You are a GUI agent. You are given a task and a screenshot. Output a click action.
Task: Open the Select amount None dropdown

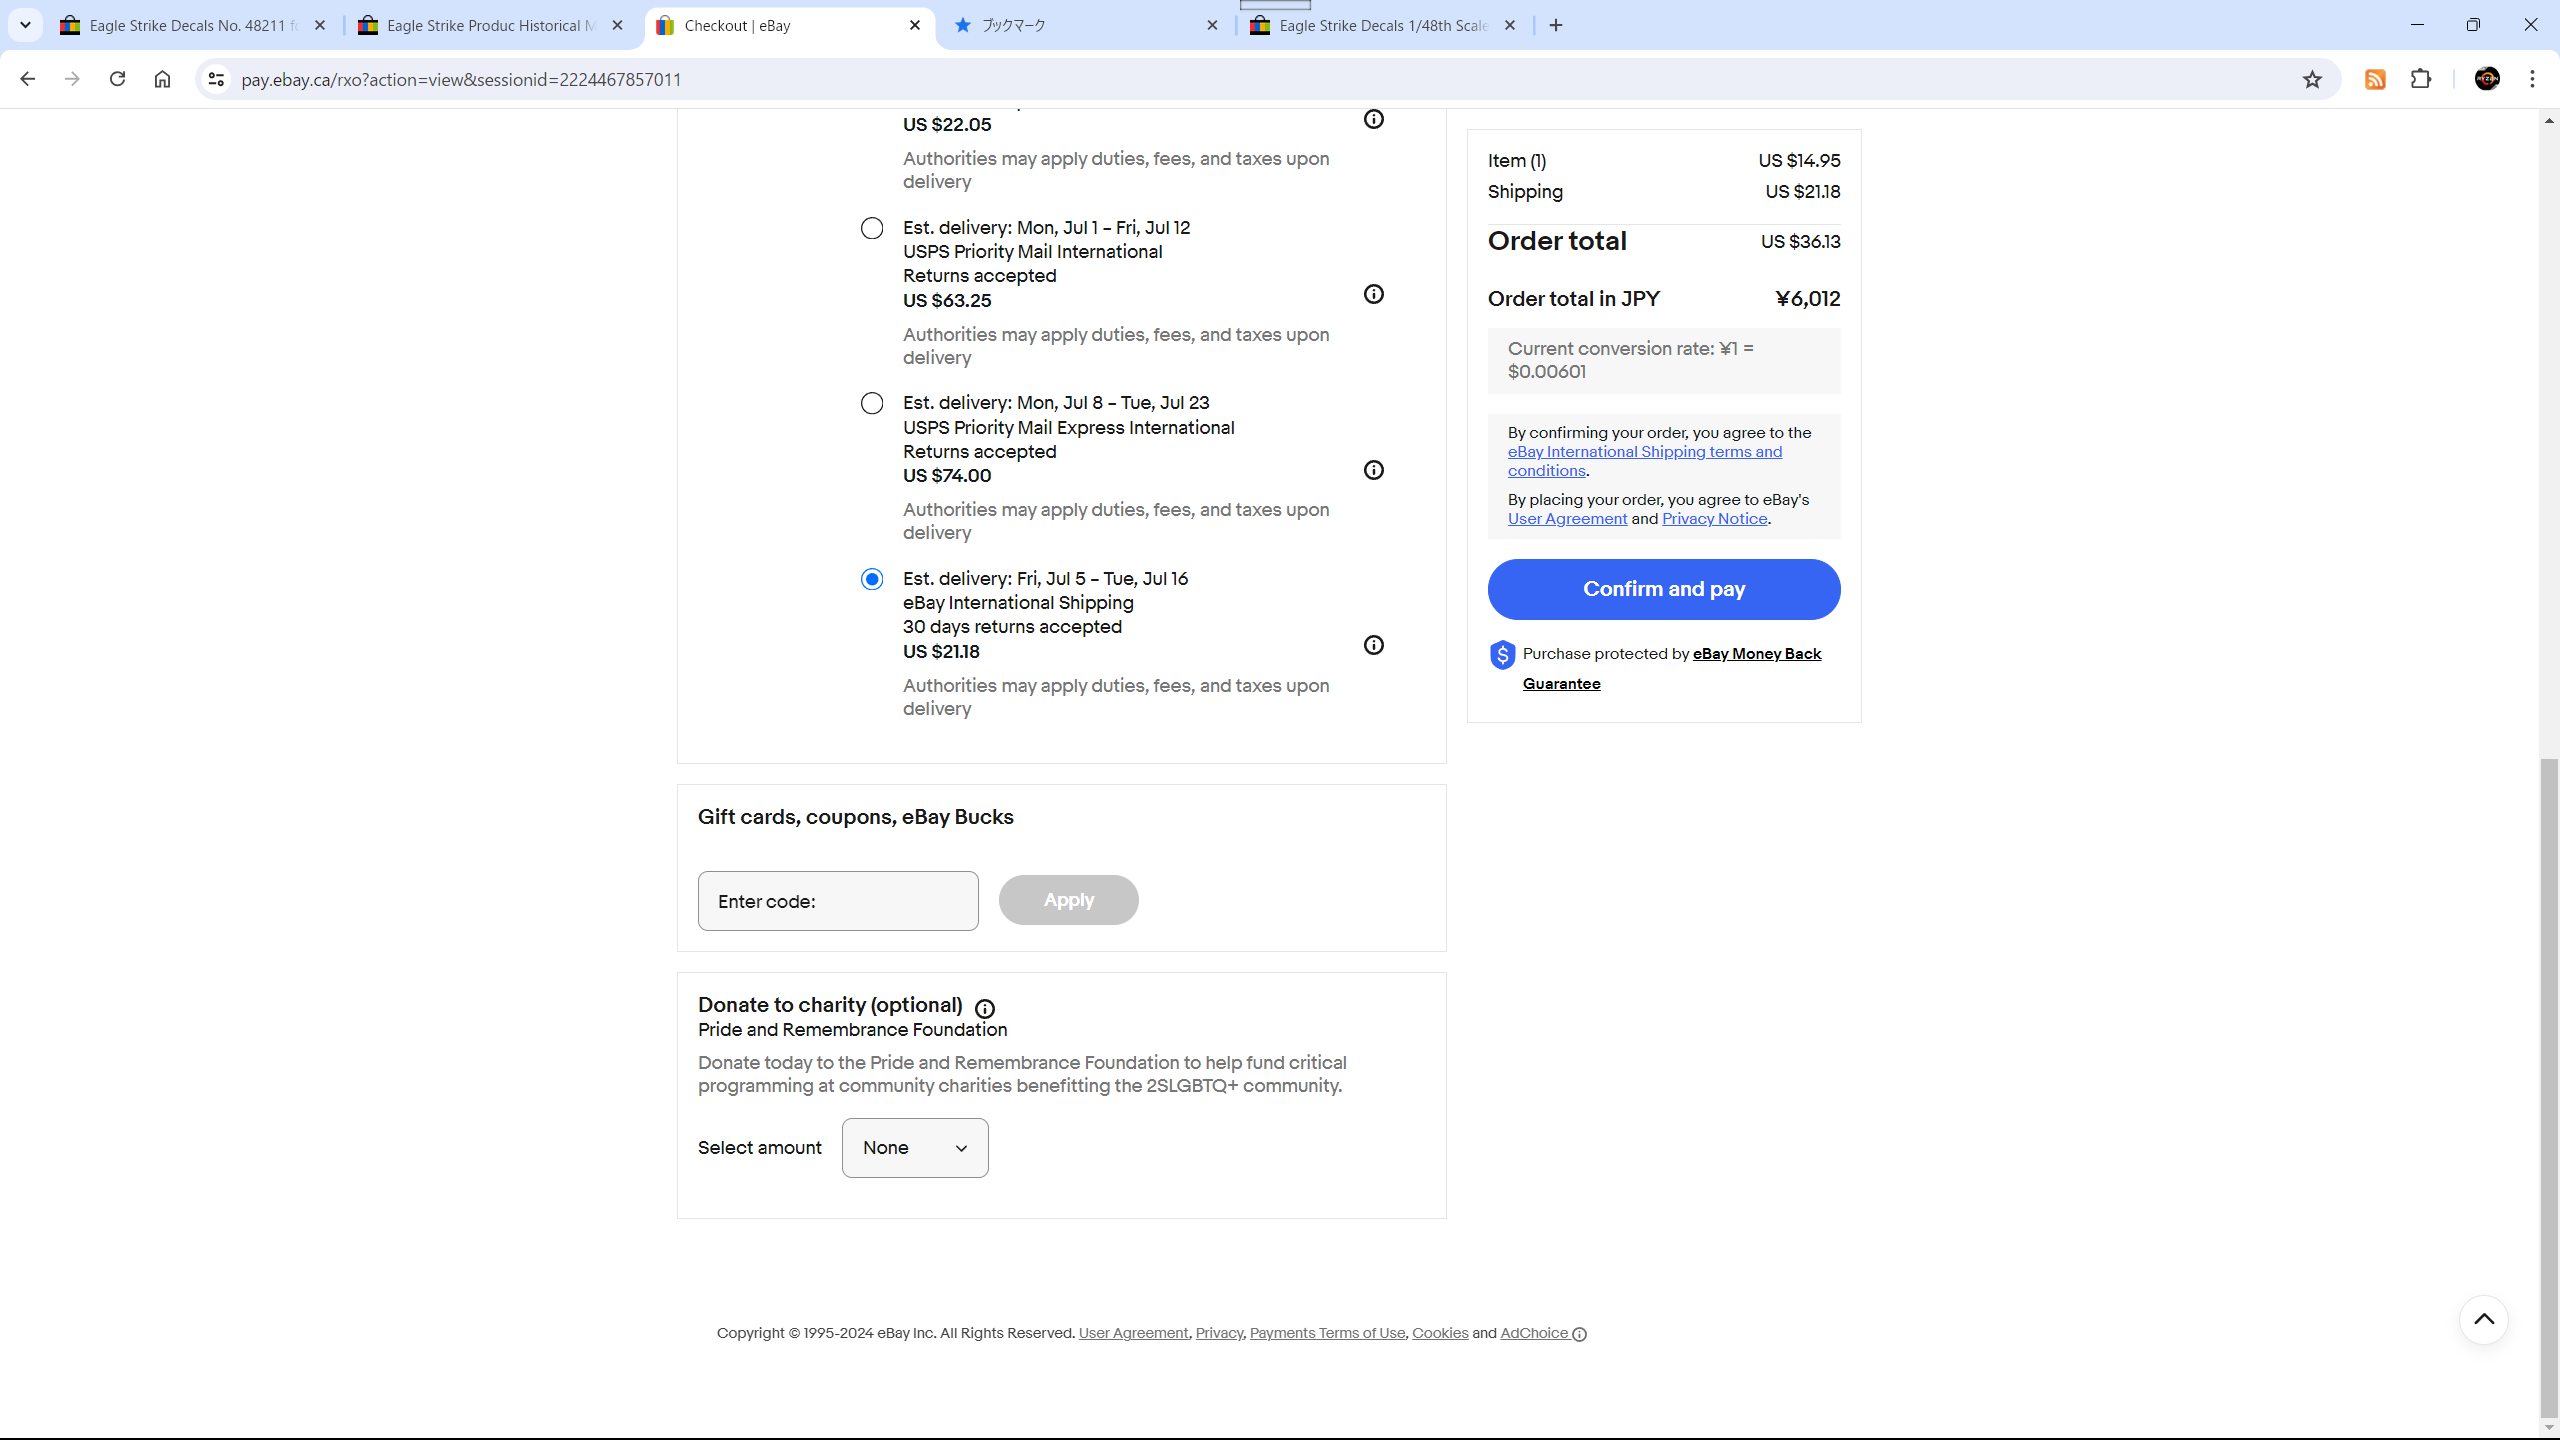(915, 1148)
